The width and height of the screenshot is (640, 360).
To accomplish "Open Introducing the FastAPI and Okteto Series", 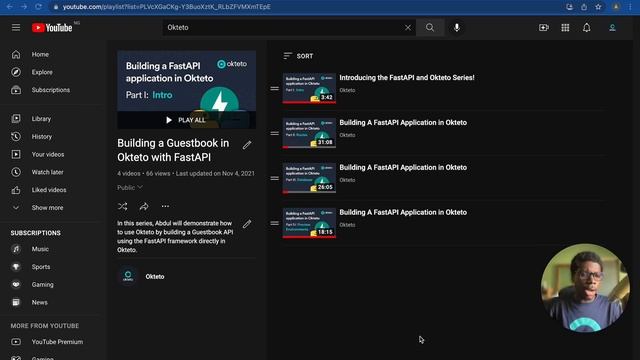I will (407, 78).
